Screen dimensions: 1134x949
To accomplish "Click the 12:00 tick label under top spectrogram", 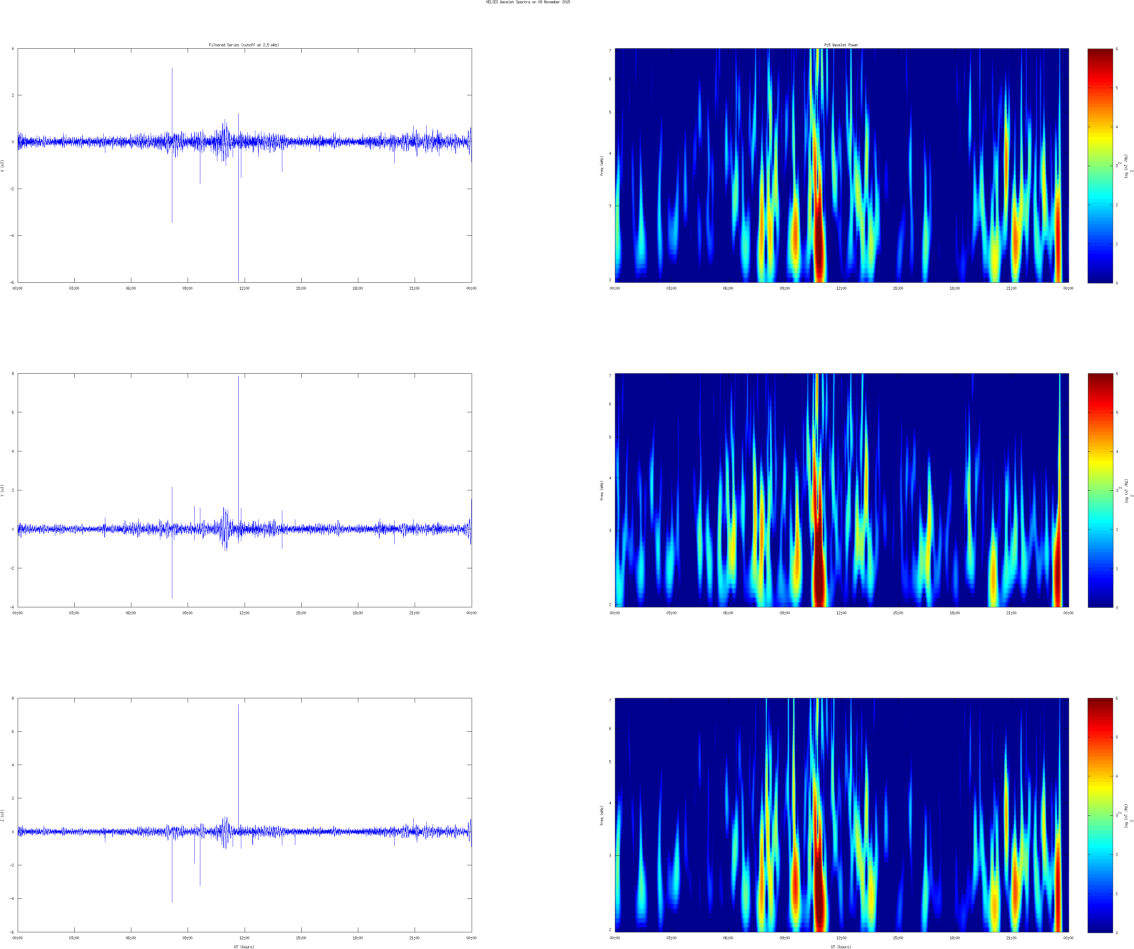I will 841,288.
